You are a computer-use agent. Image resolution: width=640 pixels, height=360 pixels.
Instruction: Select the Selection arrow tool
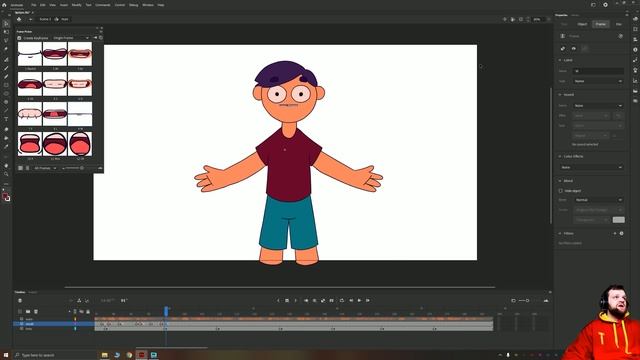click(6, 24)
